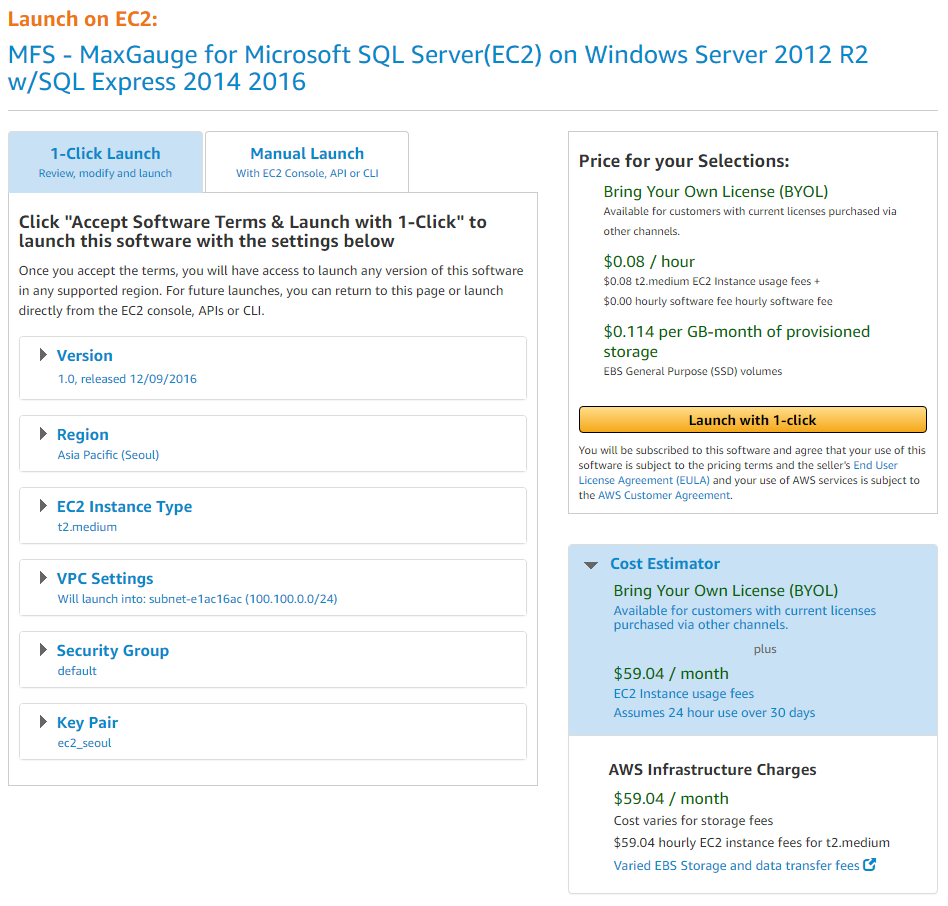Expand the Version section arrow
948x906 pixels.
[43, 355]
